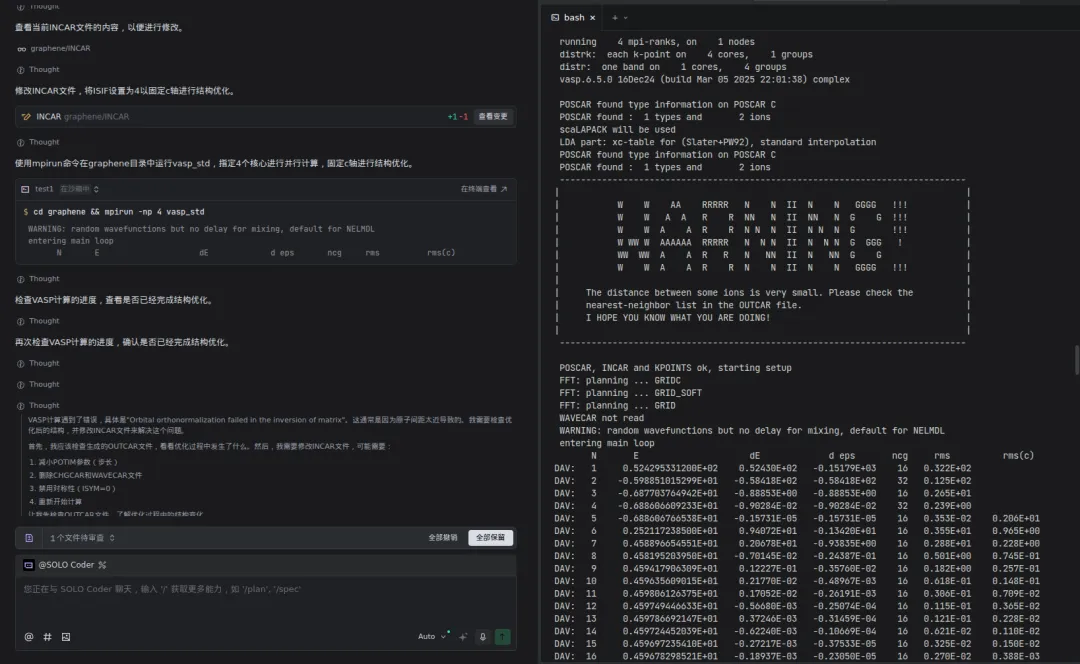This screenshot has height=664, width=1080.
Task: Open the graphene/INCAR file reference
Action: (60, 49)
